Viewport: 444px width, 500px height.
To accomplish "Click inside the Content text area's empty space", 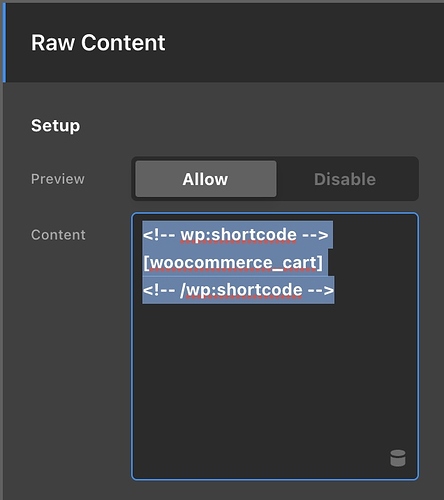I will click(275, 383).
